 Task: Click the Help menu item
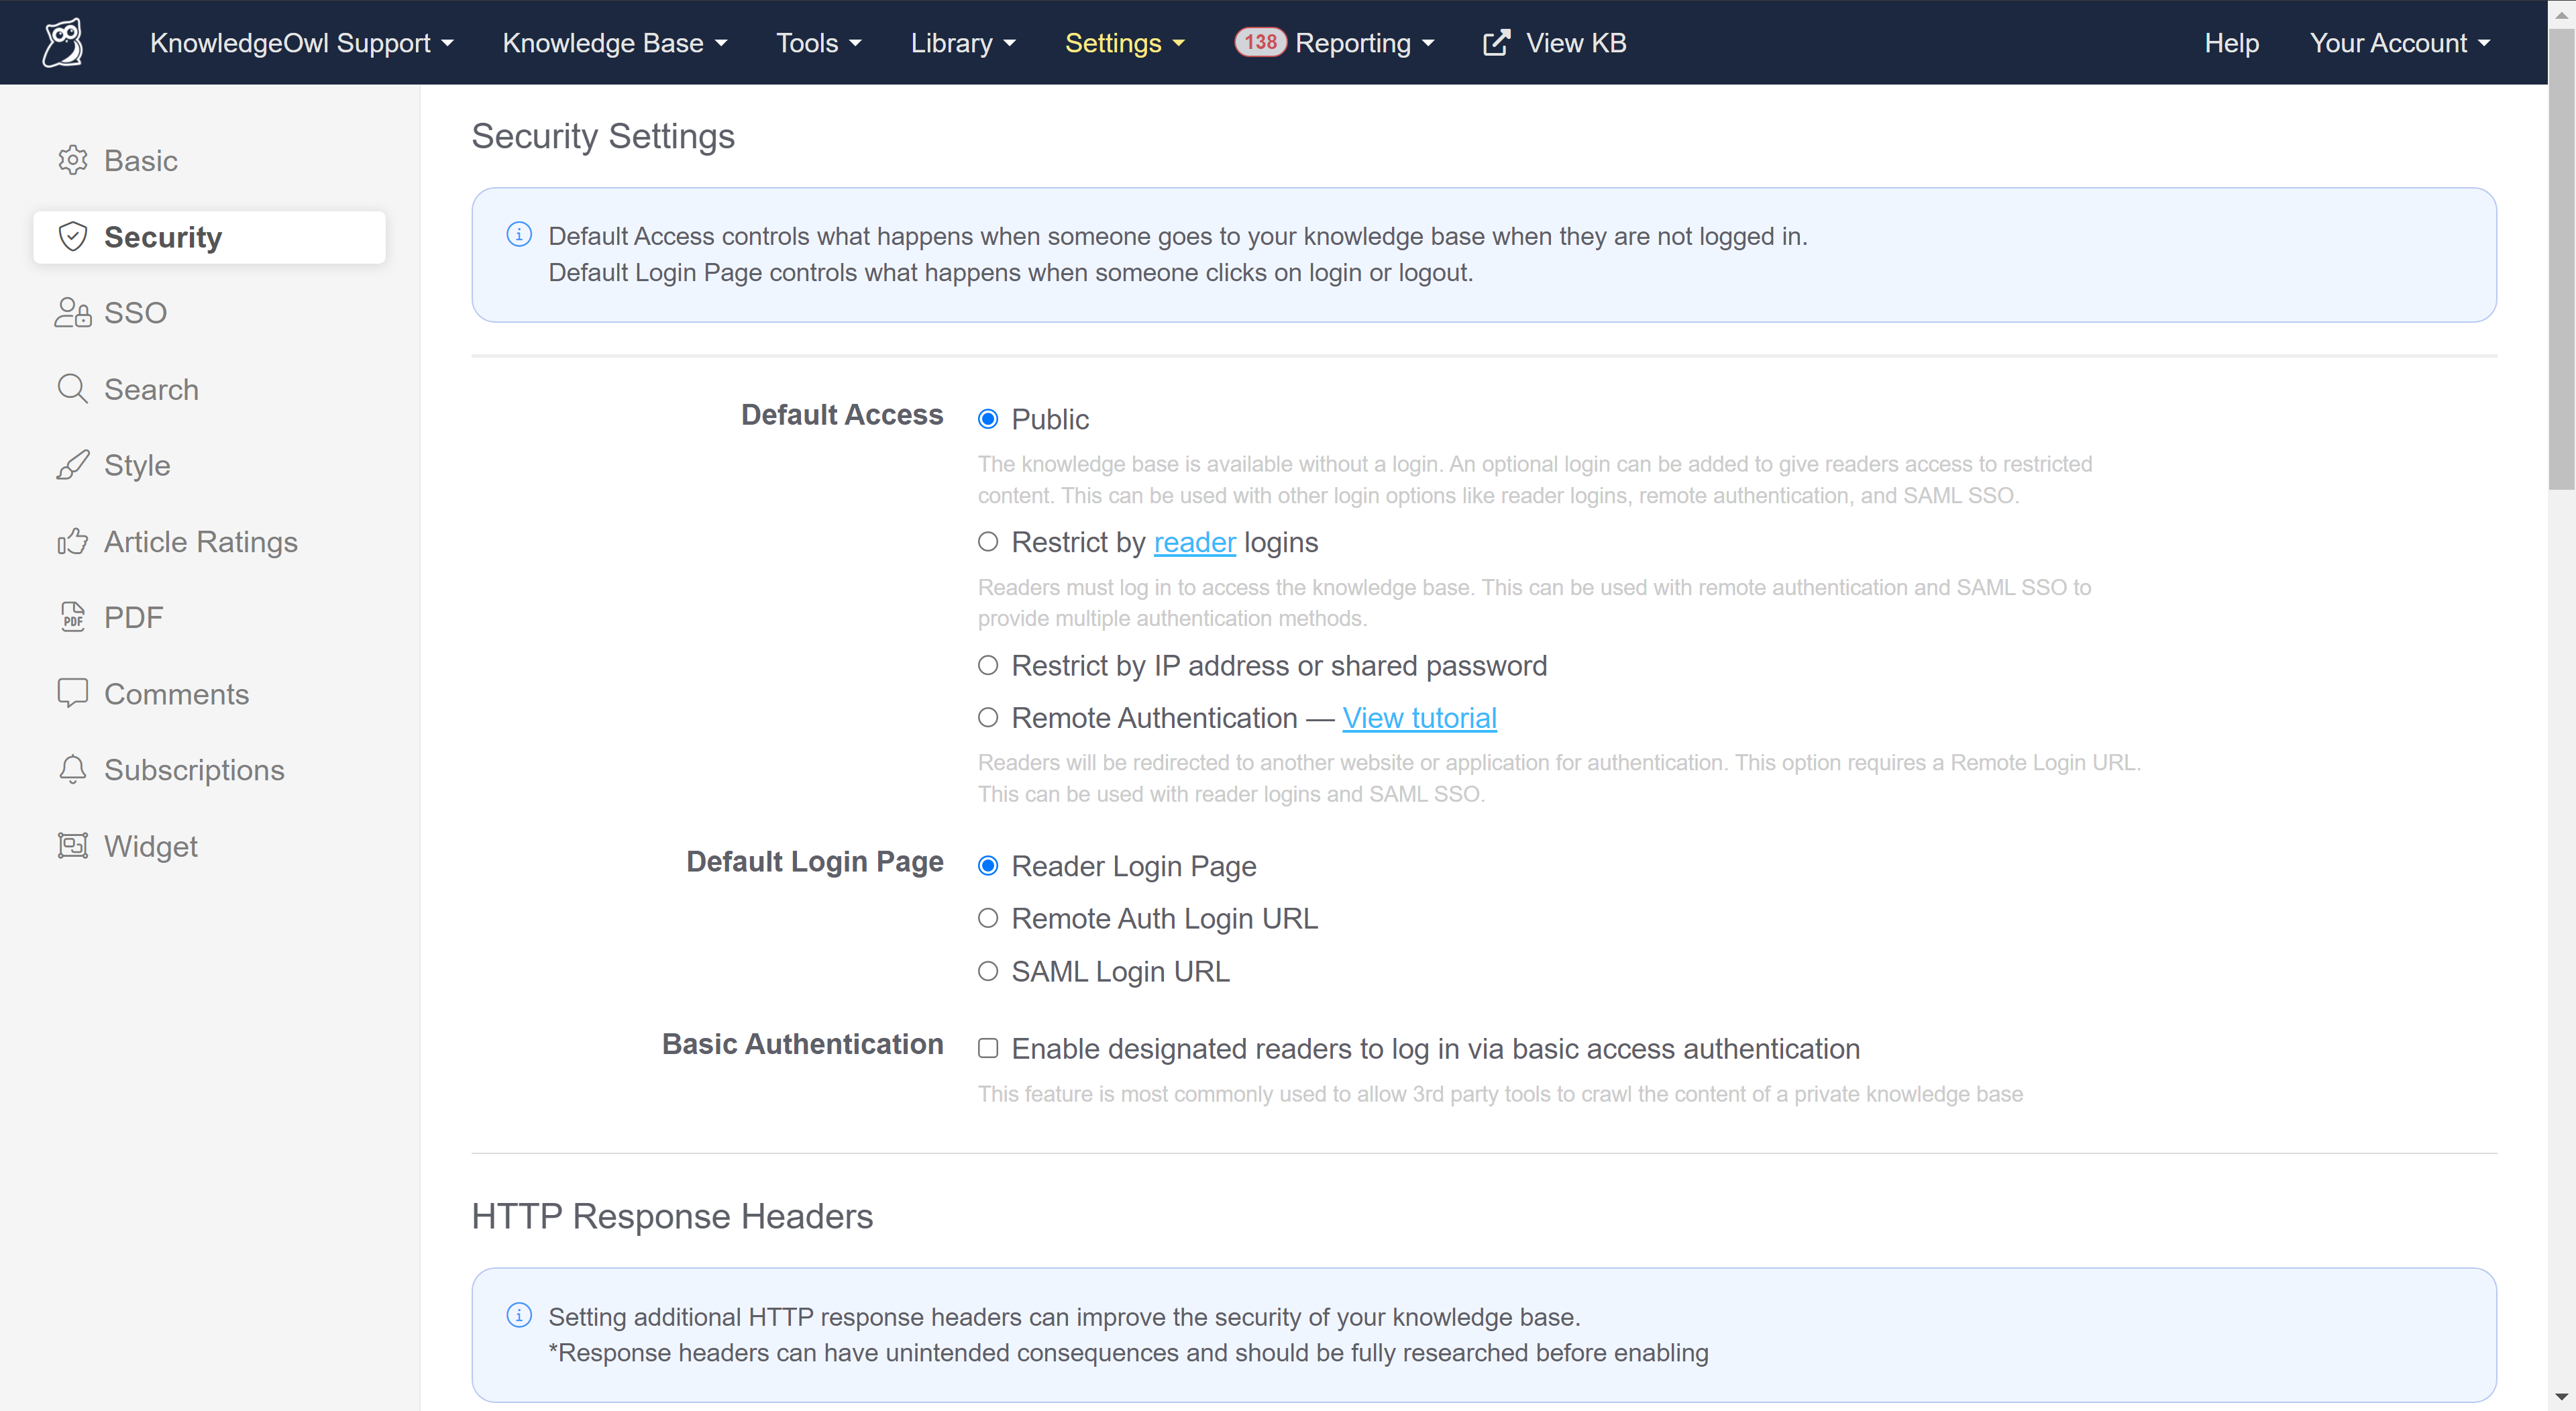[x=2231, y=42]
